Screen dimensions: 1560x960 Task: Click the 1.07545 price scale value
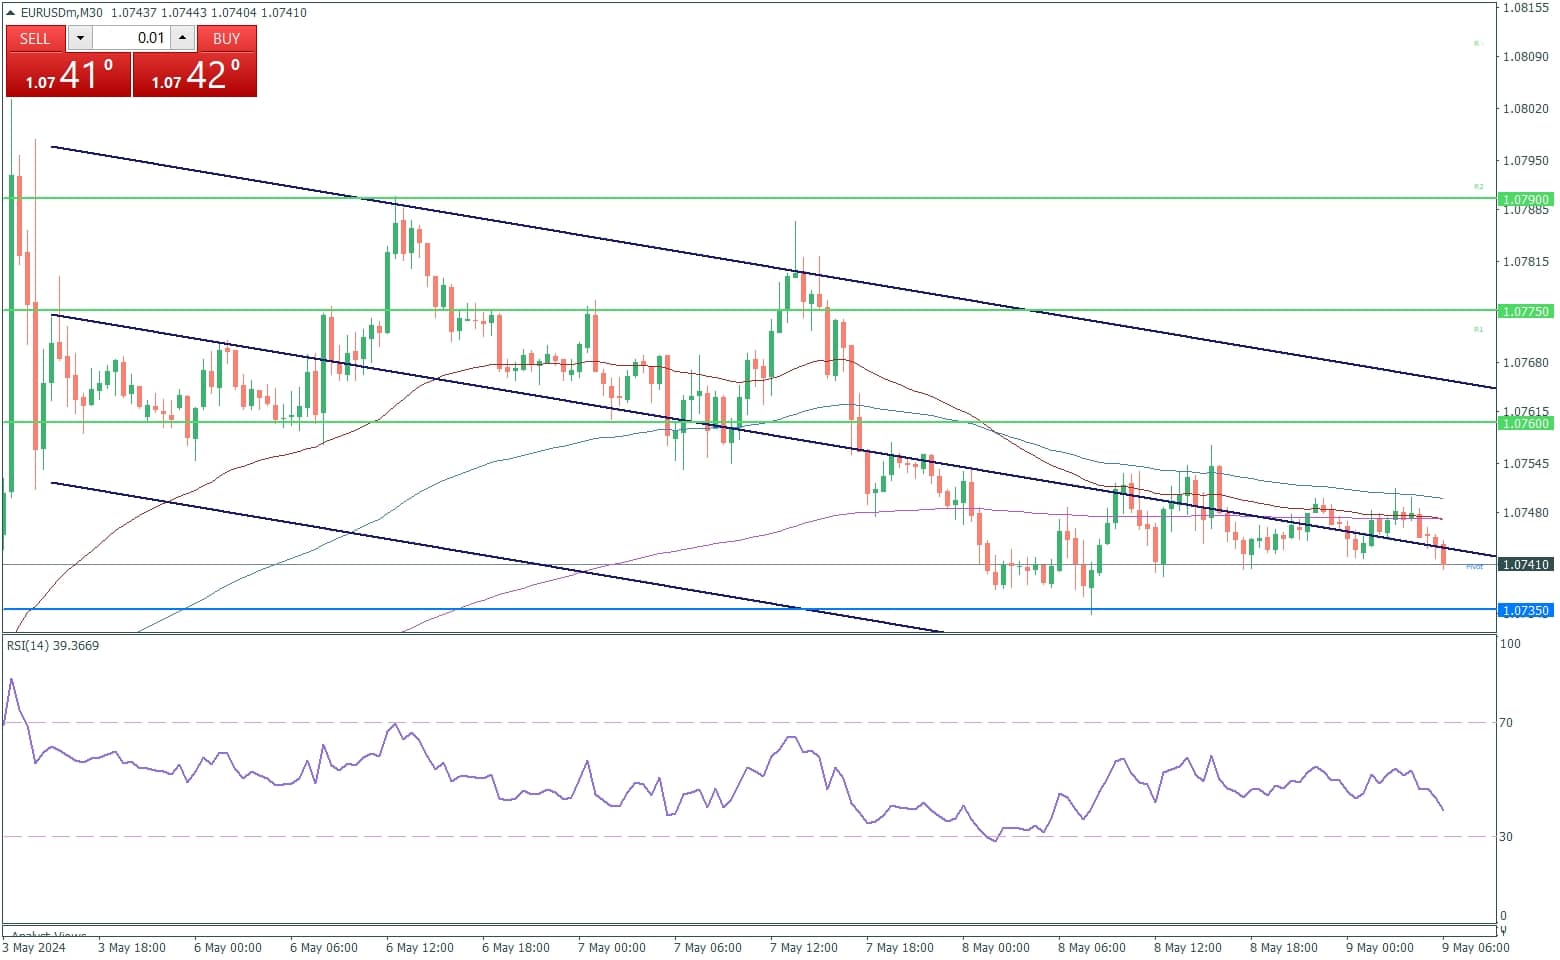(1526, 463)
